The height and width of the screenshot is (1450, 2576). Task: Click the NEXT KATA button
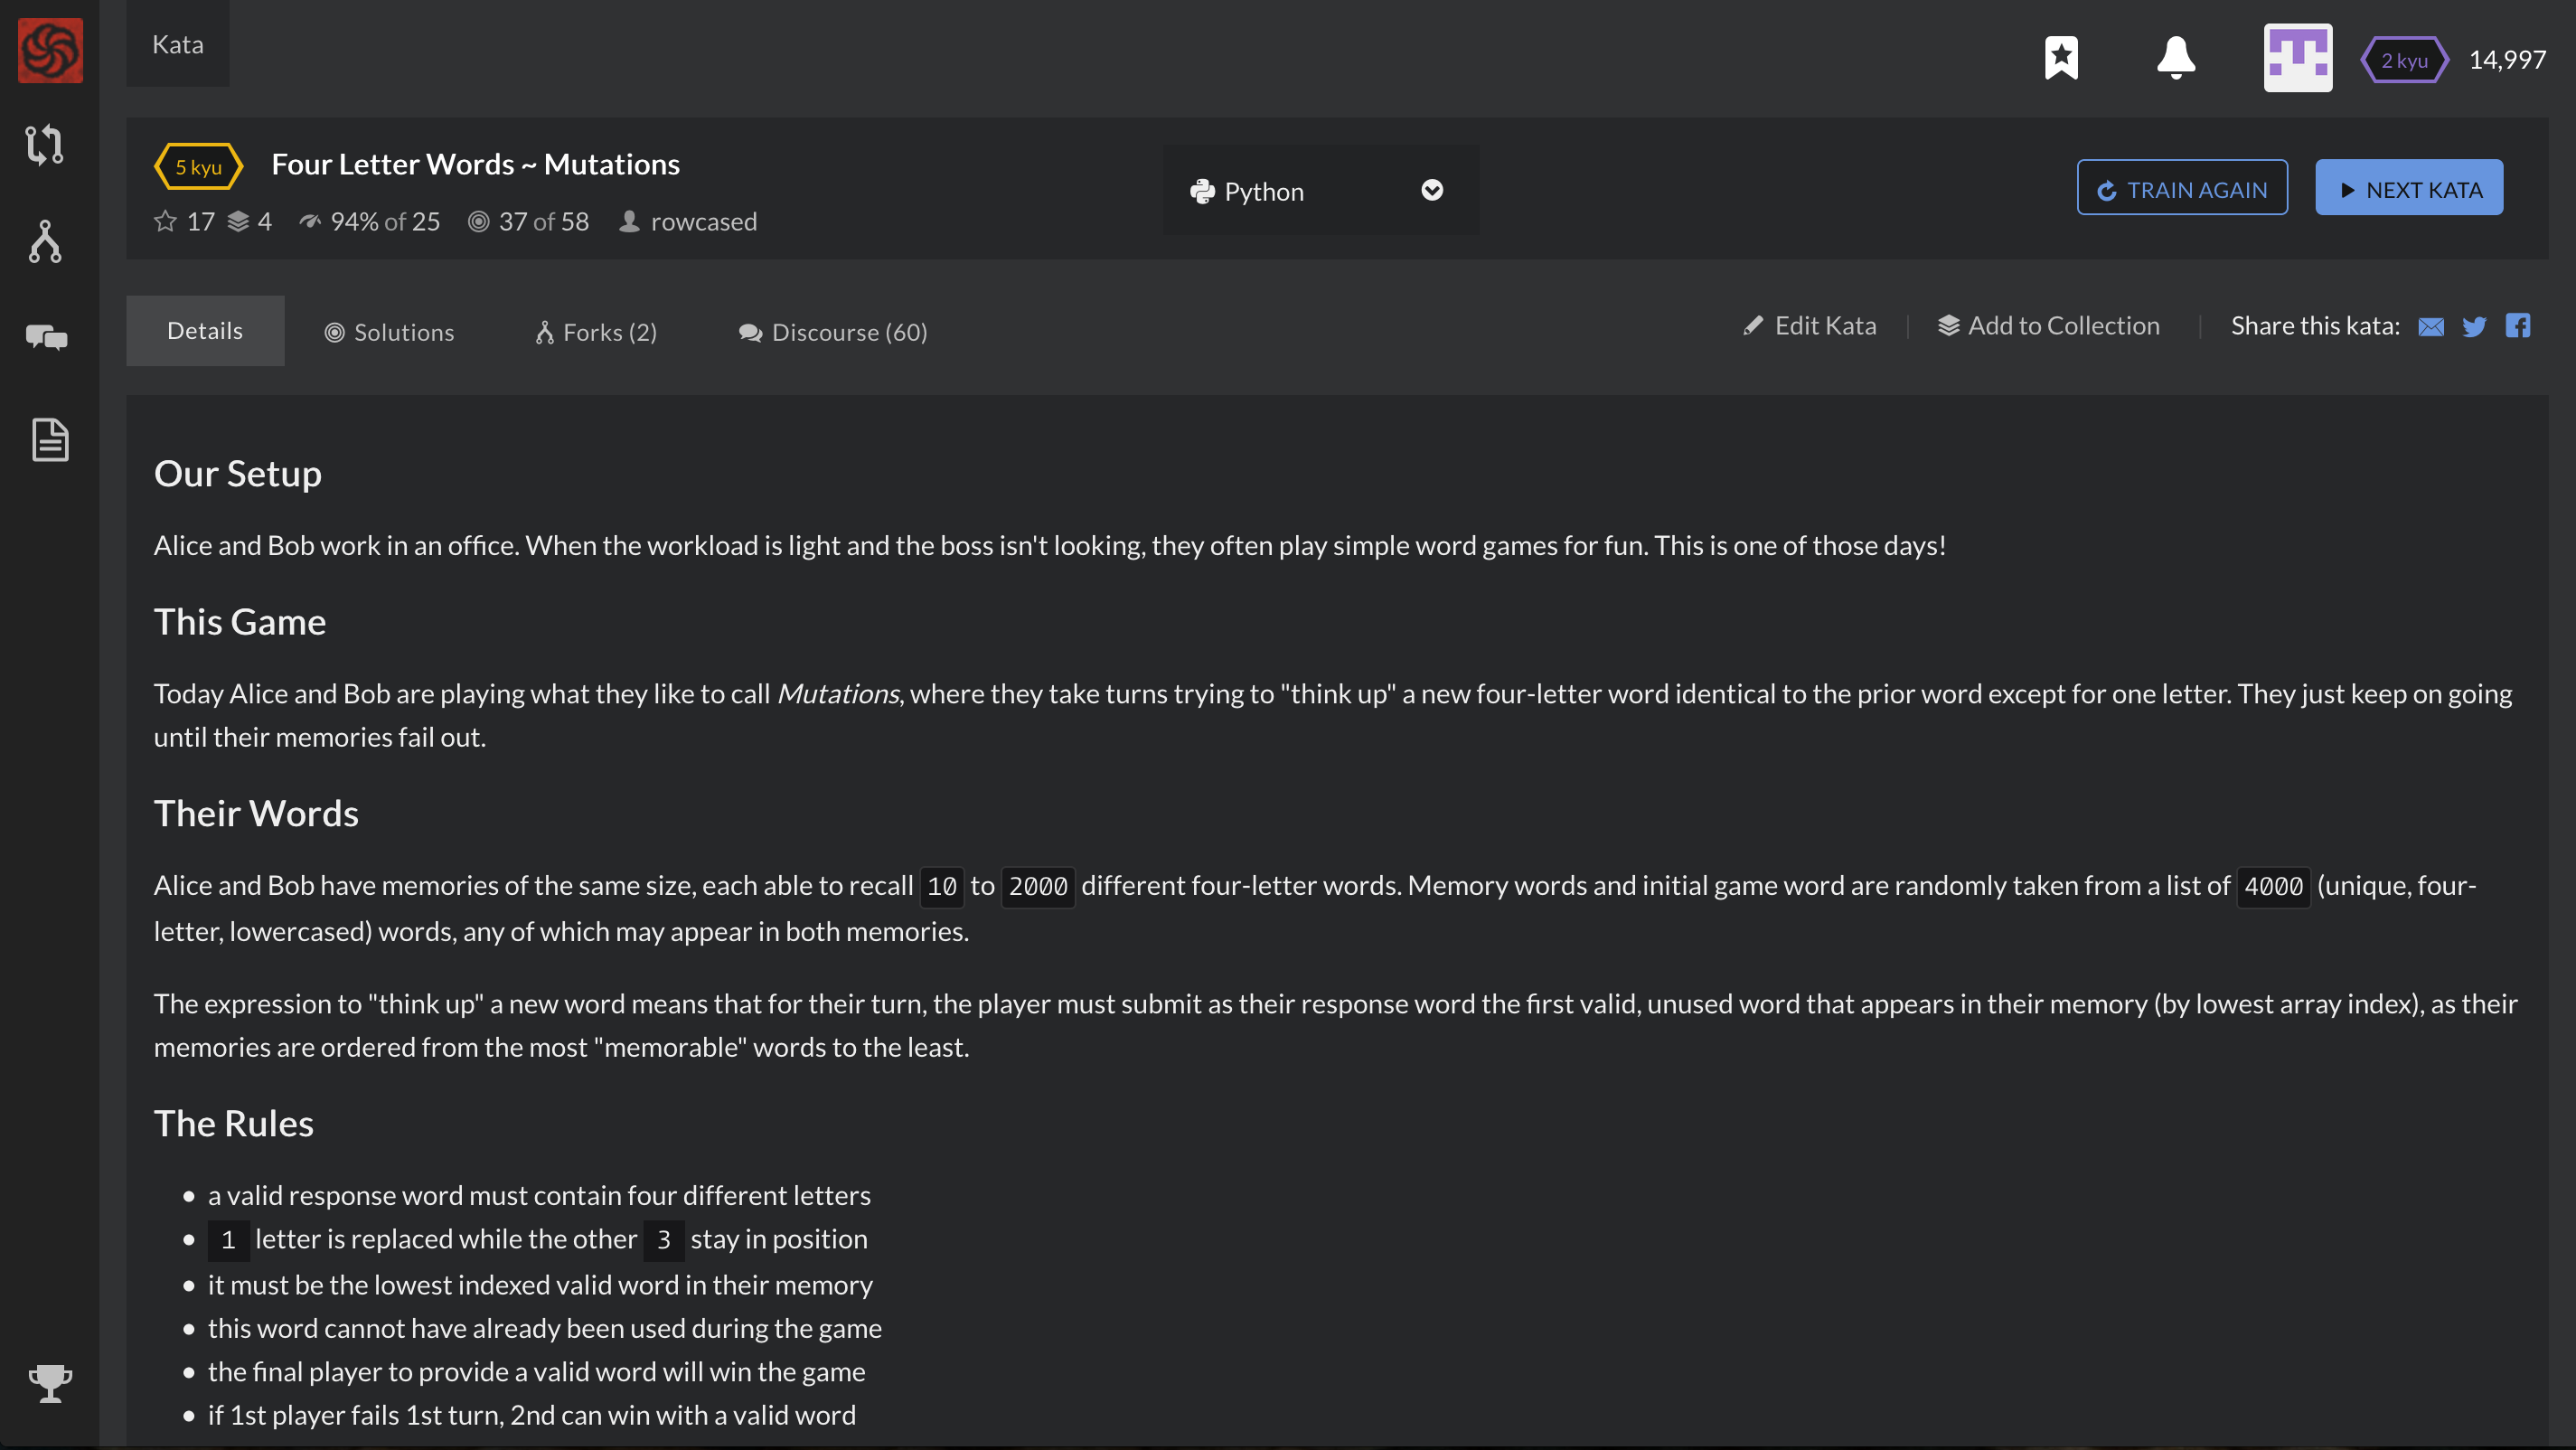click(x=2408, y=188)
